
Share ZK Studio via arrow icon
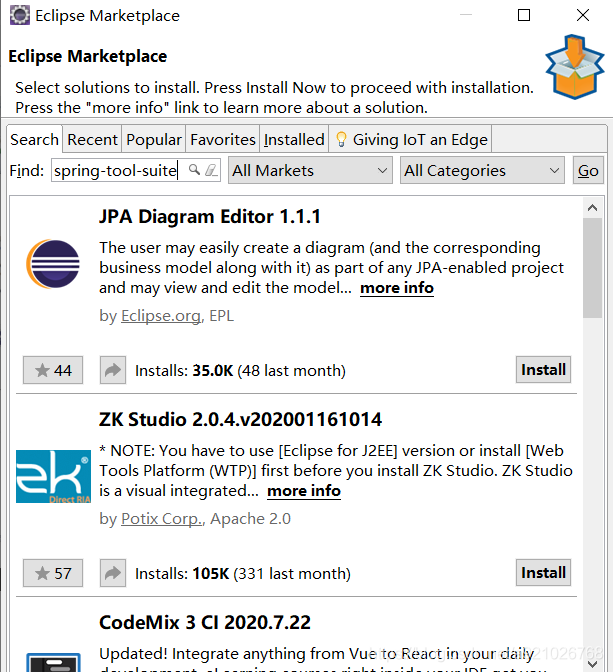coord(113,573)
